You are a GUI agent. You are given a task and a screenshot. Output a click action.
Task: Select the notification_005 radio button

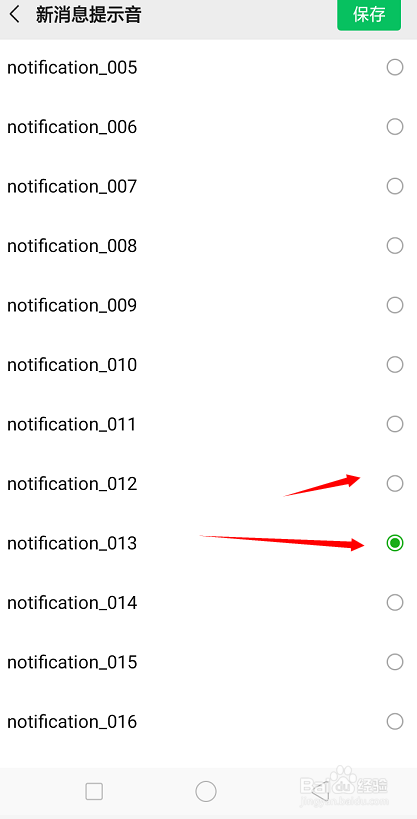[x=395, y=67]
